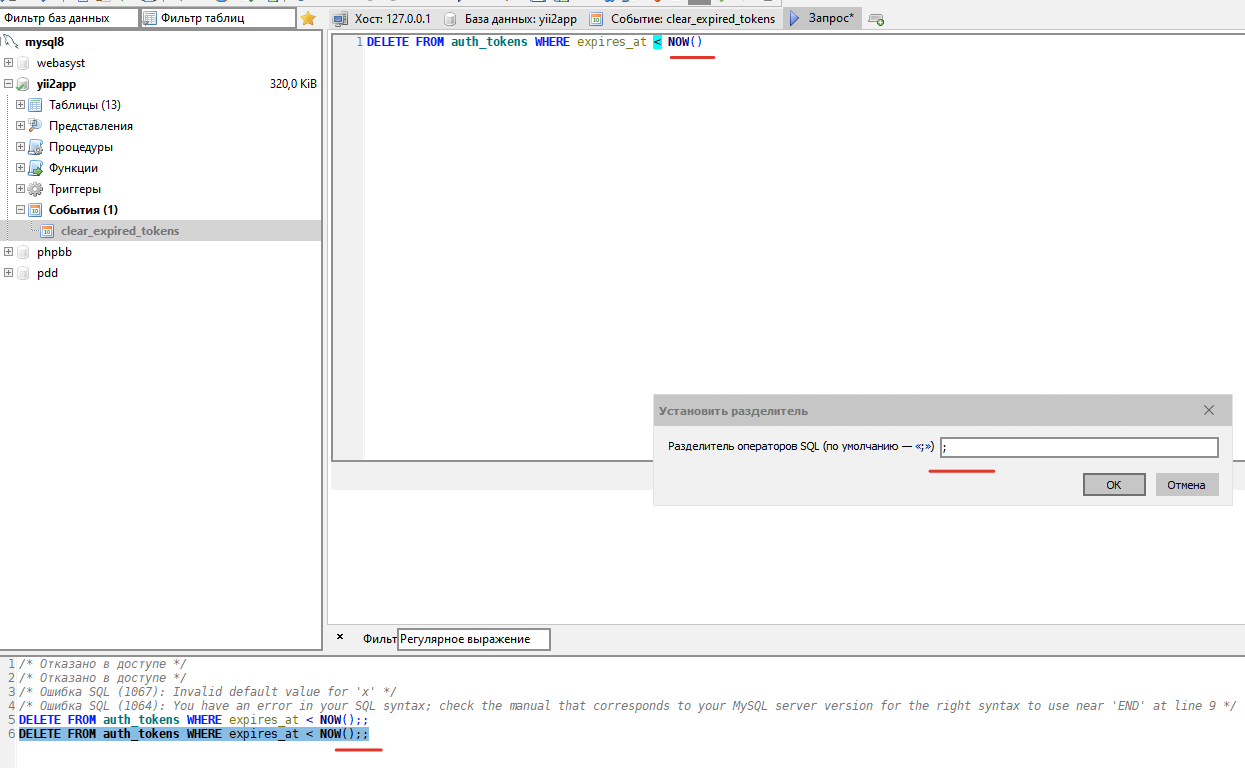The image size is (1245, 768).
Task: Click the DELETE FROM line in the query editor
Action: point(535,42)
